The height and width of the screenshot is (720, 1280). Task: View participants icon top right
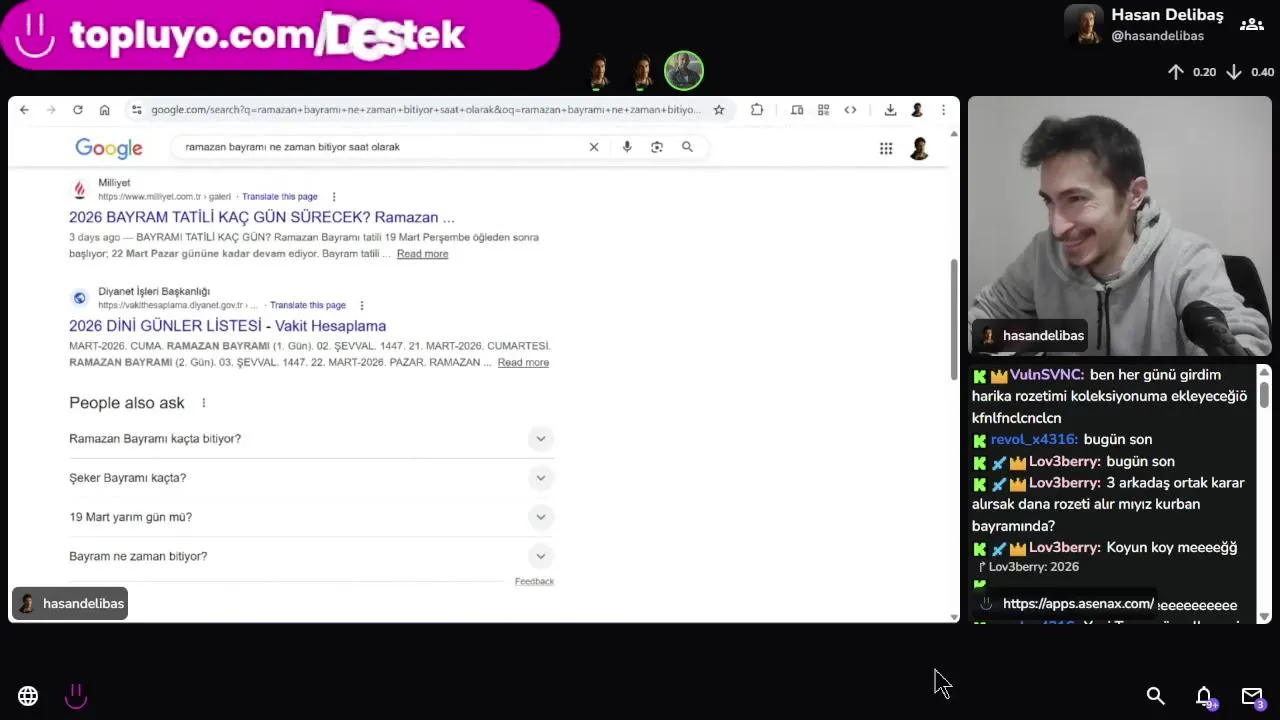1251,24
